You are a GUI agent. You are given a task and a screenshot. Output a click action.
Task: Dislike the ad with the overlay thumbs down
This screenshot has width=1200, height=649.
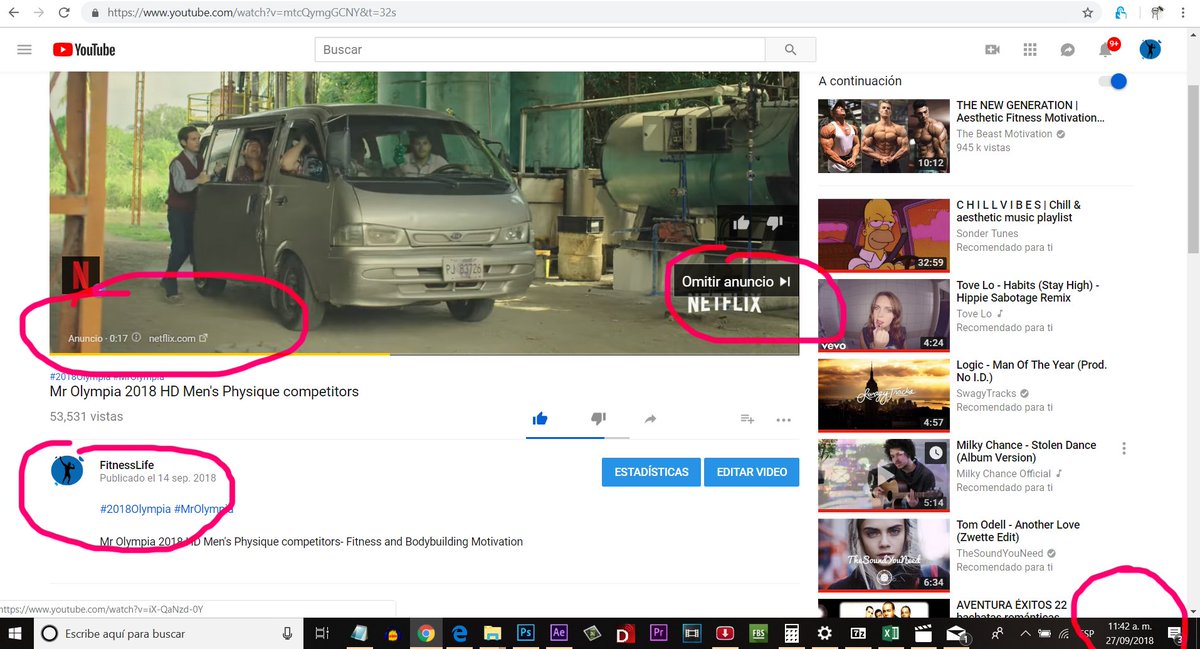click(x=774, y=223)
